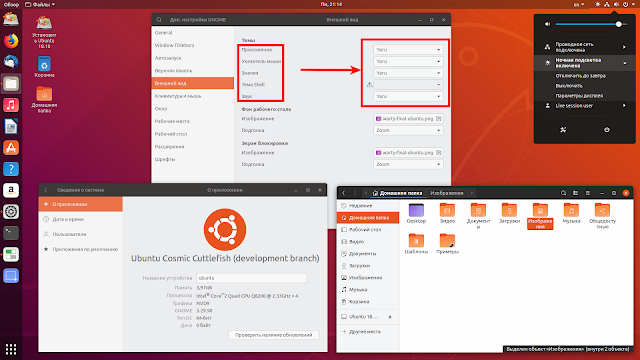Open lock screen Подгонка Zoom dropdown

tap(408, 164)
